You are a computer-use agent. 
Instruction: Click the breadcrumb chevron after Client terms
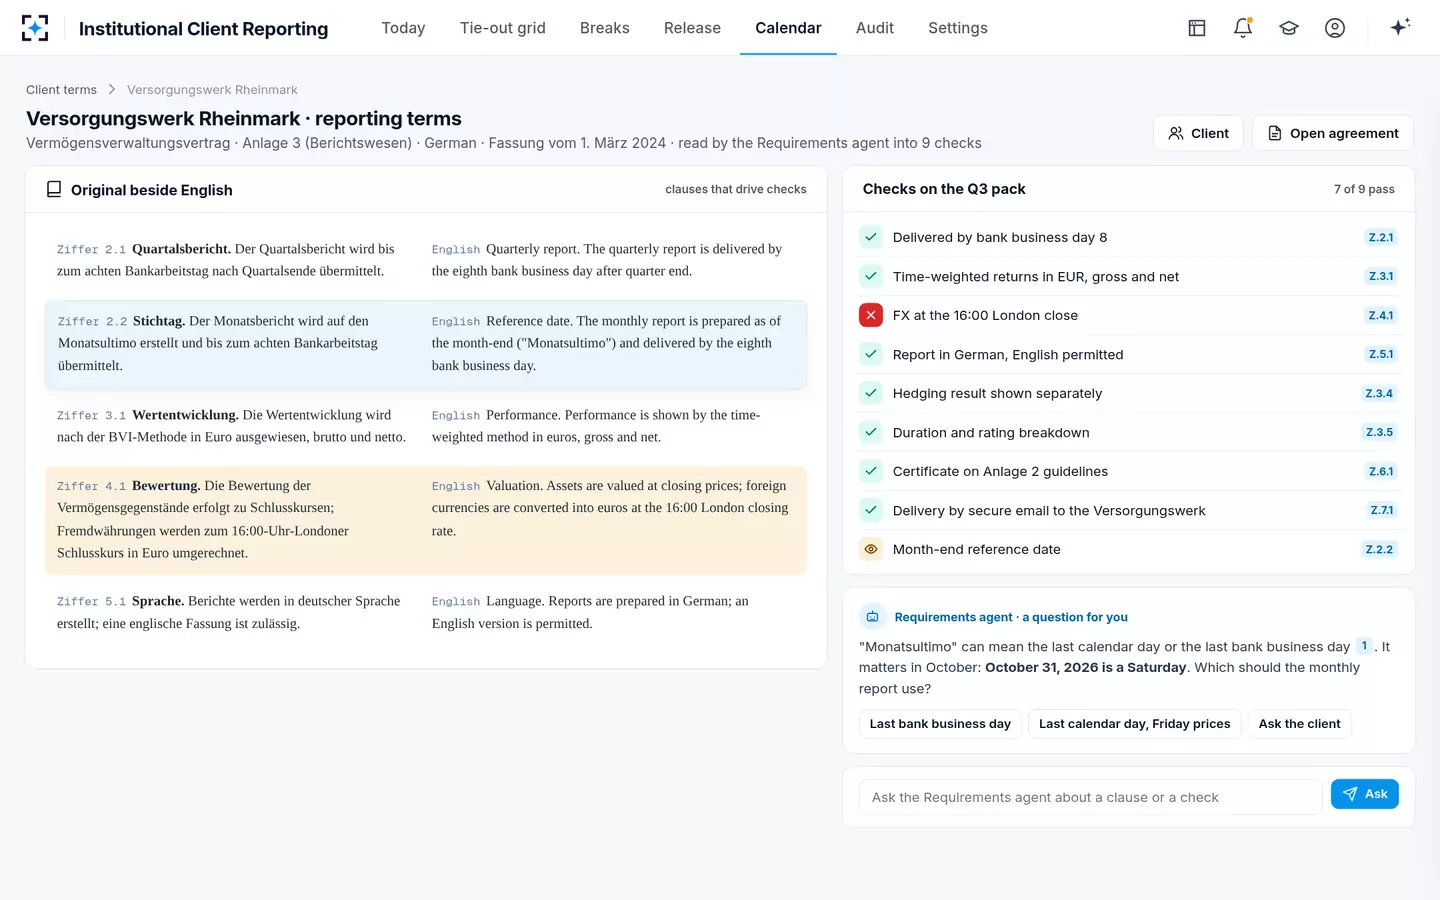click(x=112, y=90)
